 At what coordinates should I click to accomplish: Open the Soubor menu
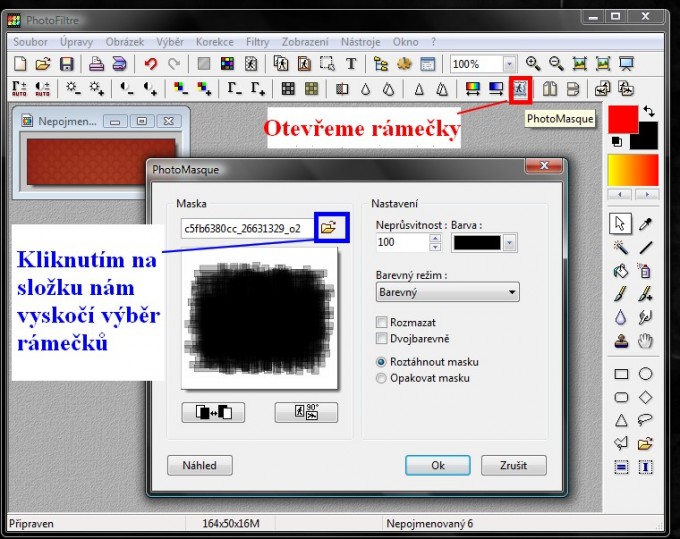click(x=30, y=42)
